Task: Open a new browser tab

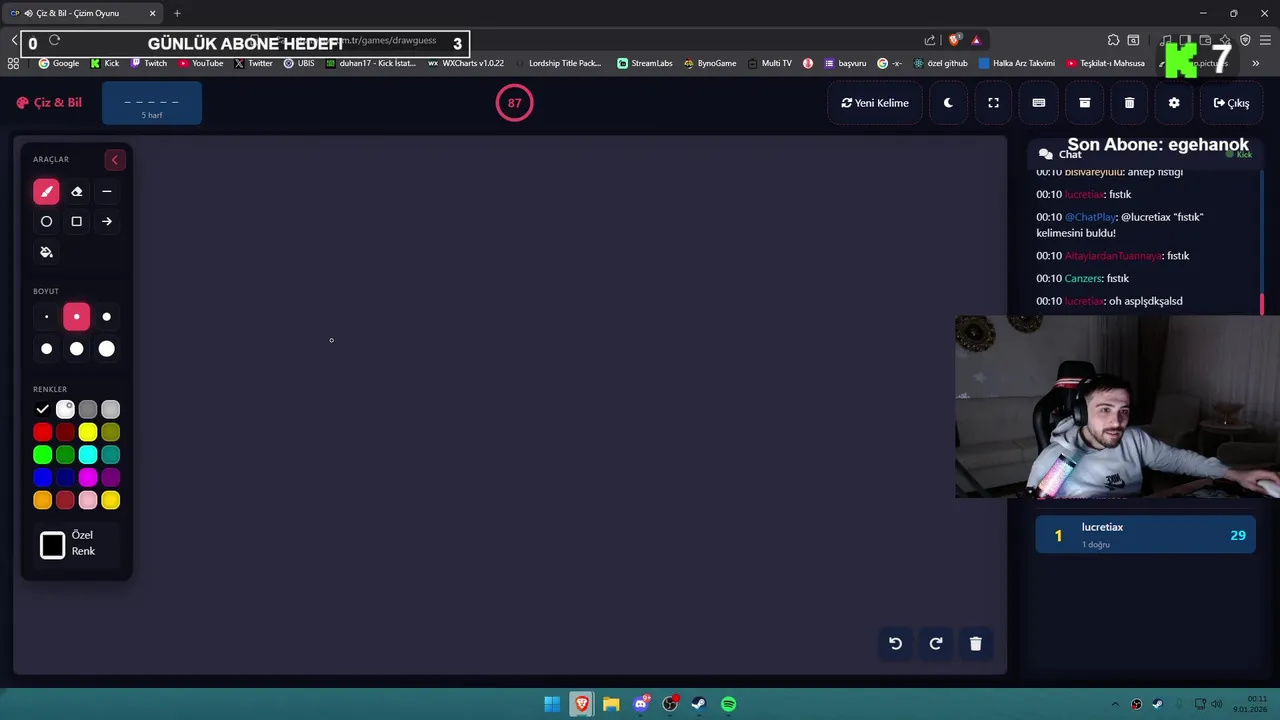Action: (177, 13)
